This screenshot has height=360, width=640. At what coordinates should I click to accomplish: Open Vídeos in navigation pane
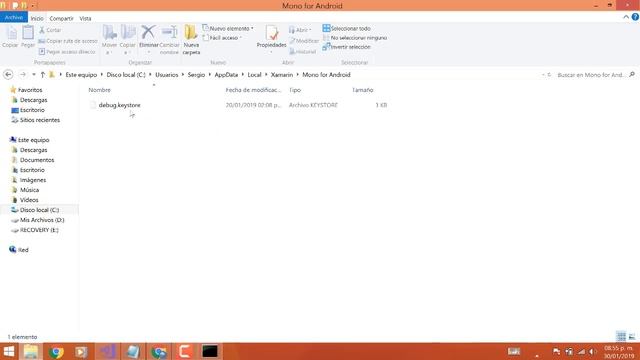[29, 200]
